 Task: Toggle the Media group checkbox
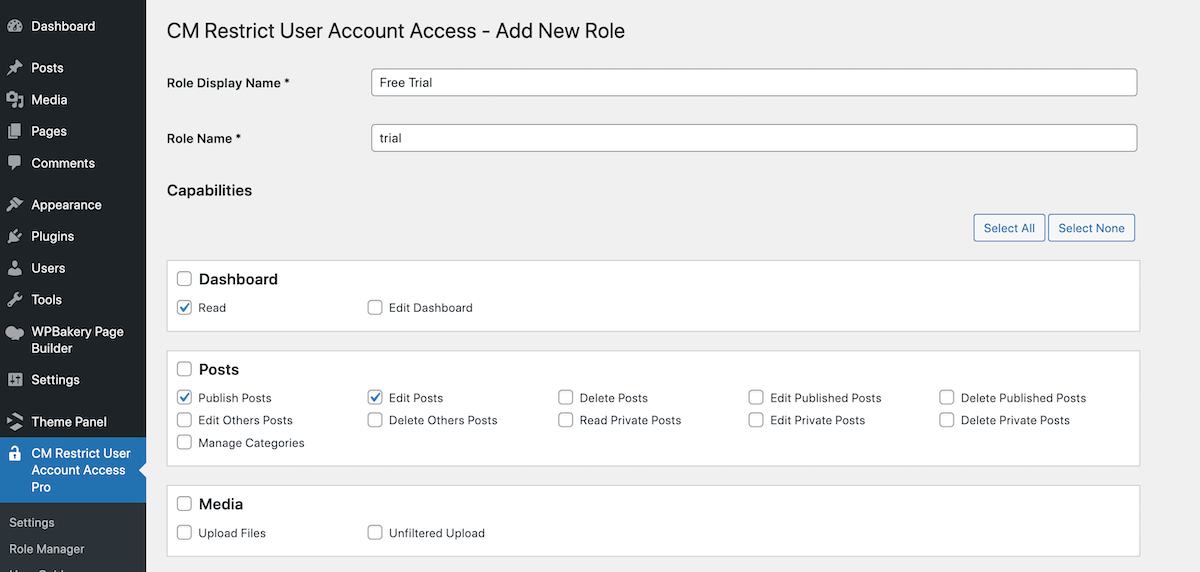click(184, 504)
